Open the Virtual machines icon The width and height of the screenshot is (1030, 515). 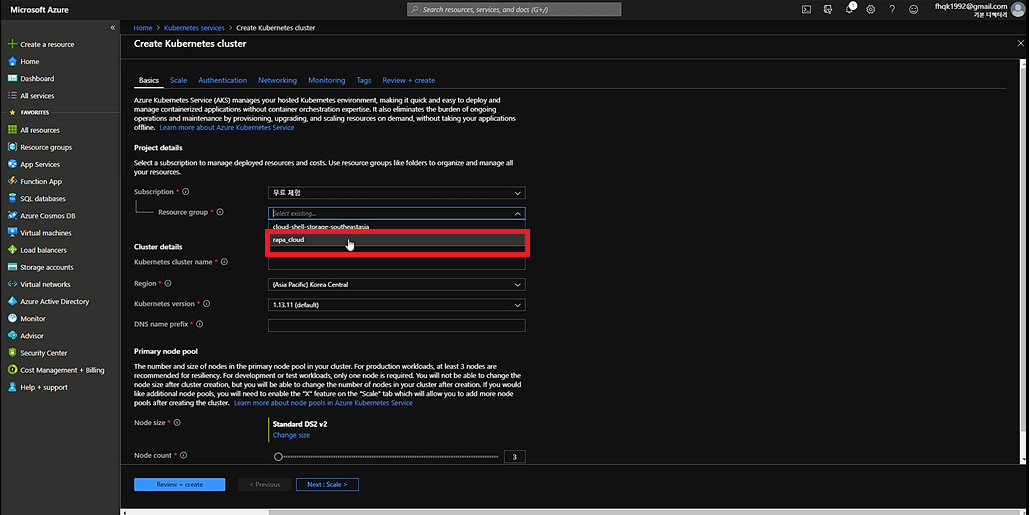point(12,233)
